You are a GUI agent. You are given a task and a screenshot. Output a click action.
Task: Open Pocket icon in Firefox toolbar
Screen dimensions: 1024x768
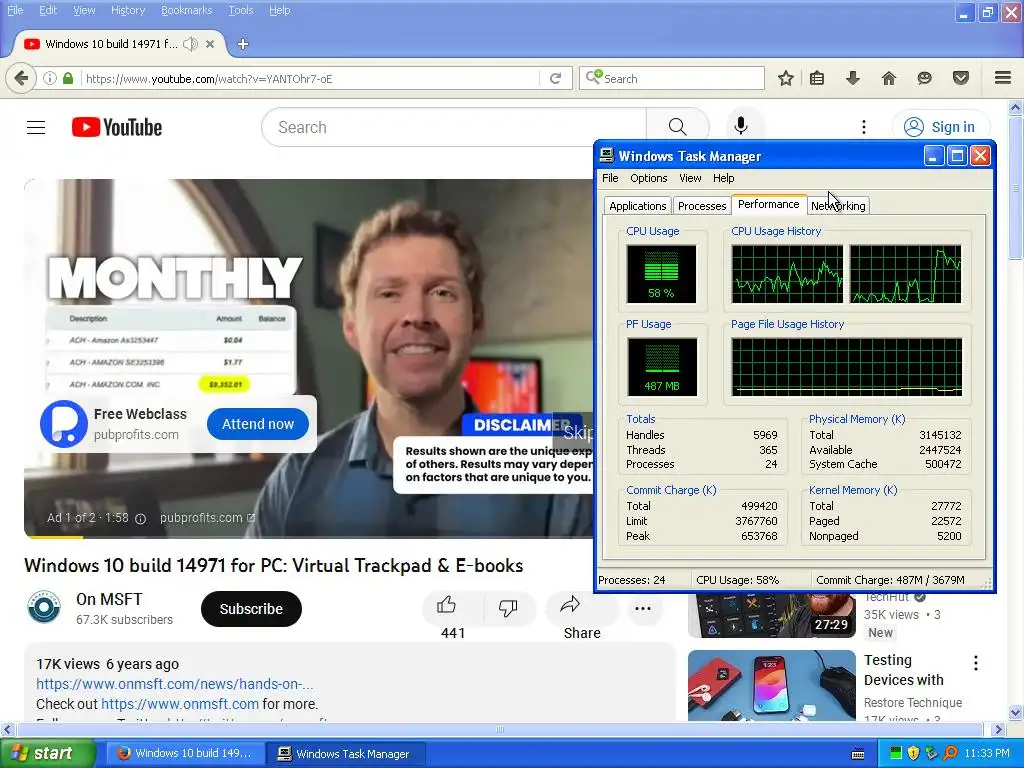pos(961,78)
